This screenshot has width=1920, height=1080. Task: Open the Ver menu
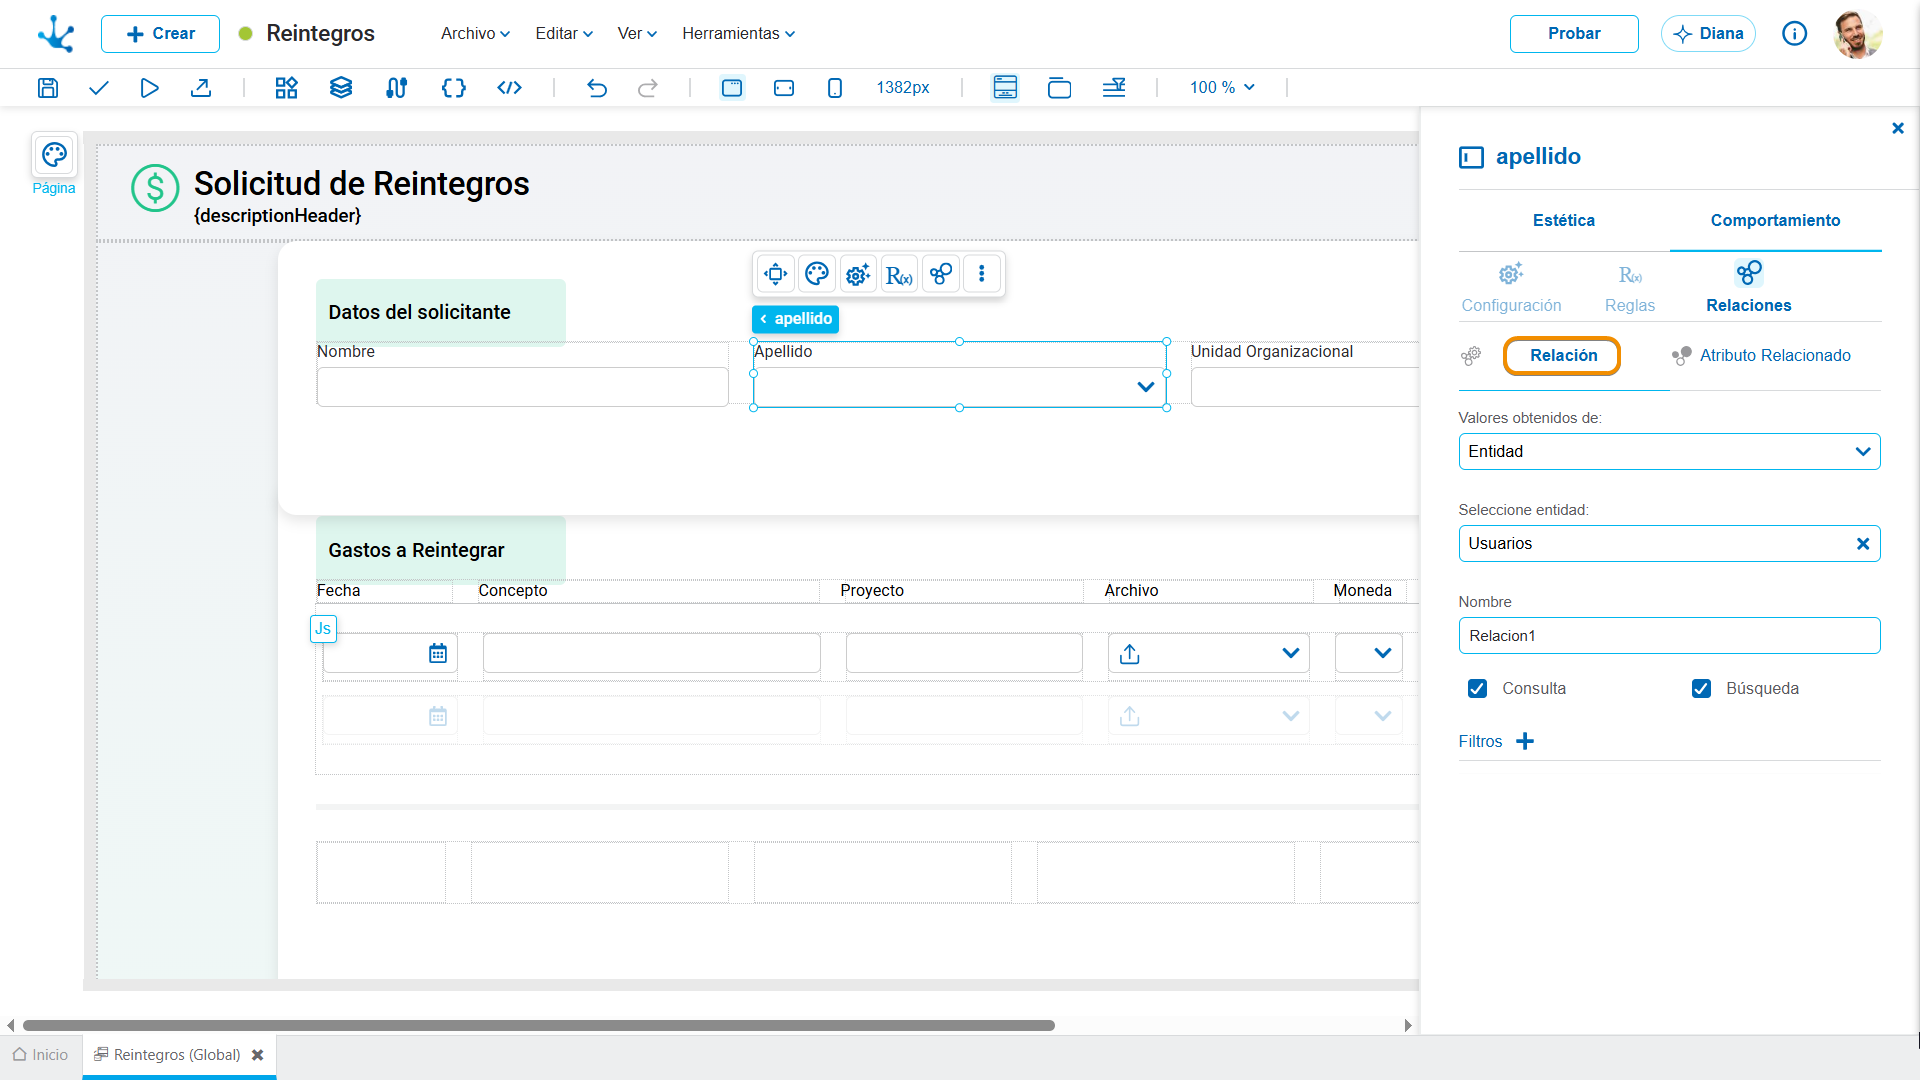[637, 34]
